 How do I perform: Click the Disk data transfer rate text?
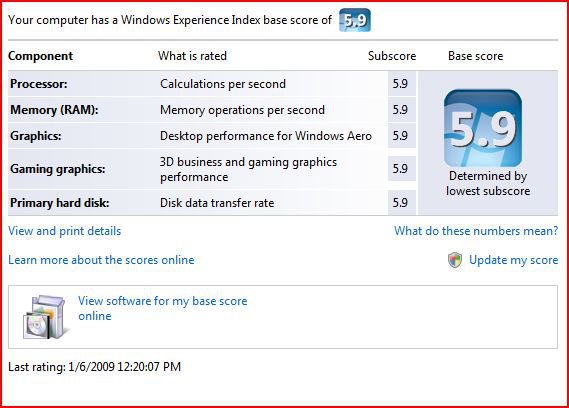click(217, 203)
